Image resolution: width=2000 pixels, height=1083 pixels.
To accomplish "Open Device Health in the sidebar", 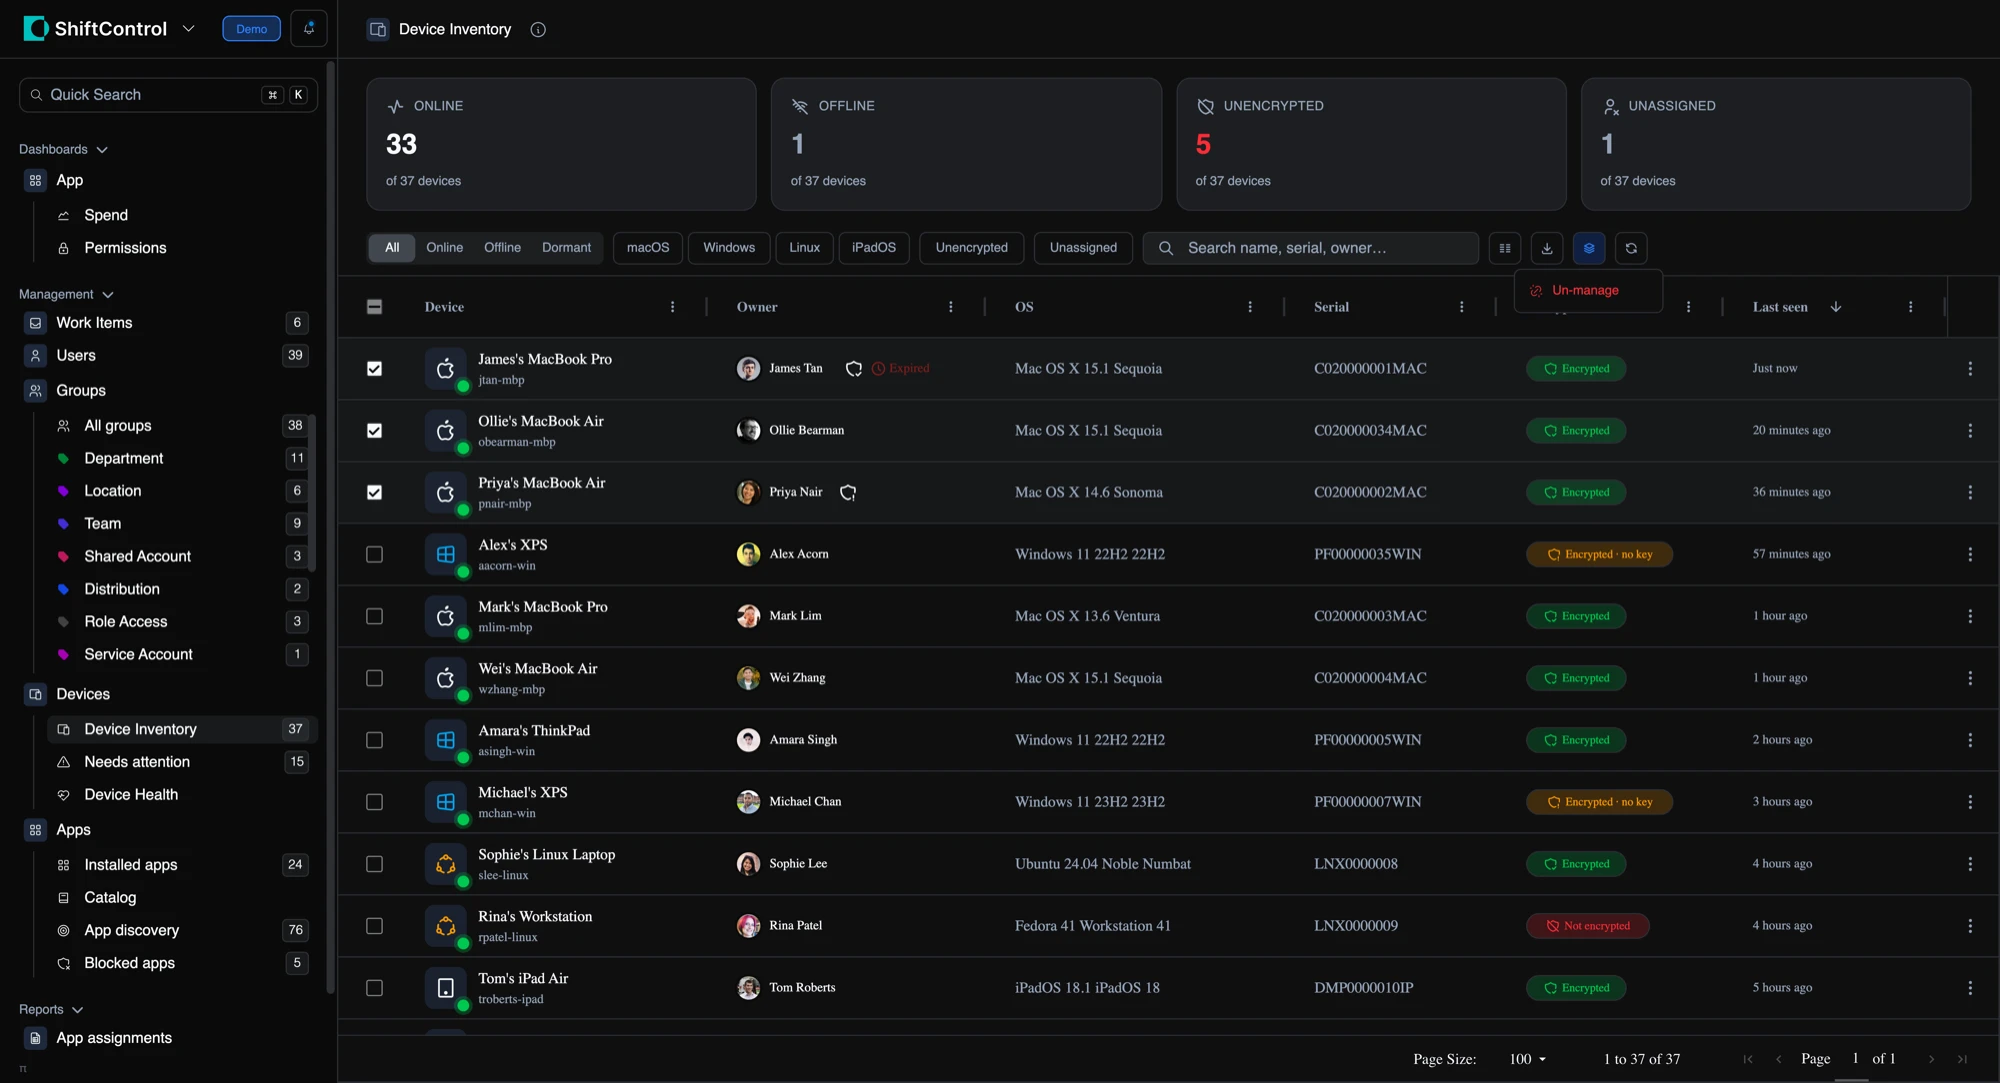I will [x=182, y=795].
